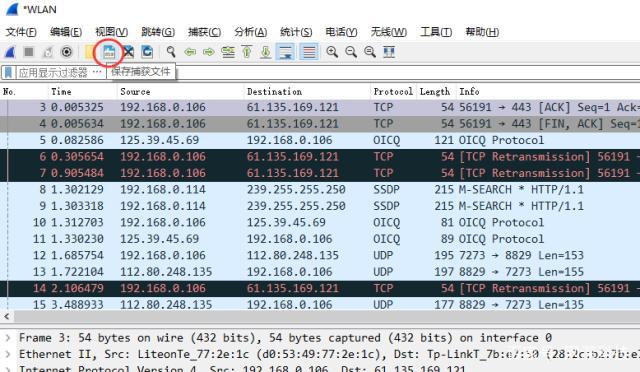The width and height of the screenshot is (640, 372).
Task: Stop the running packet capture
Action: [x=29, y=52]
